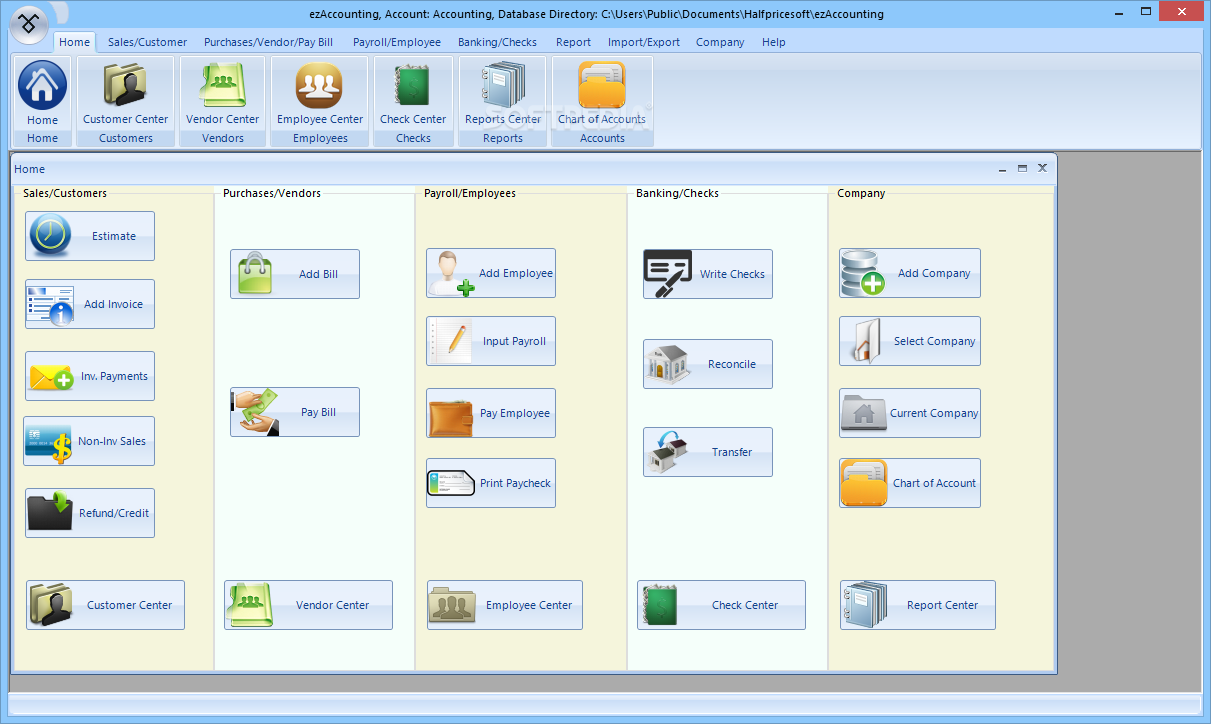This screenshot has width=1211, height=724.
Task: Click Select Company
Action: coord(910,341)
